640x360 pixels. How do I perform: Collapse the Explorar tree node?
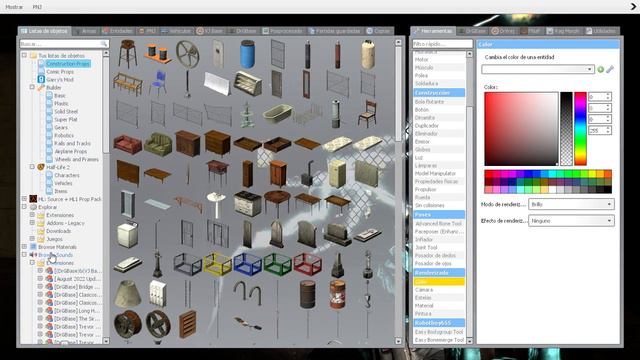tap(24, 207)
